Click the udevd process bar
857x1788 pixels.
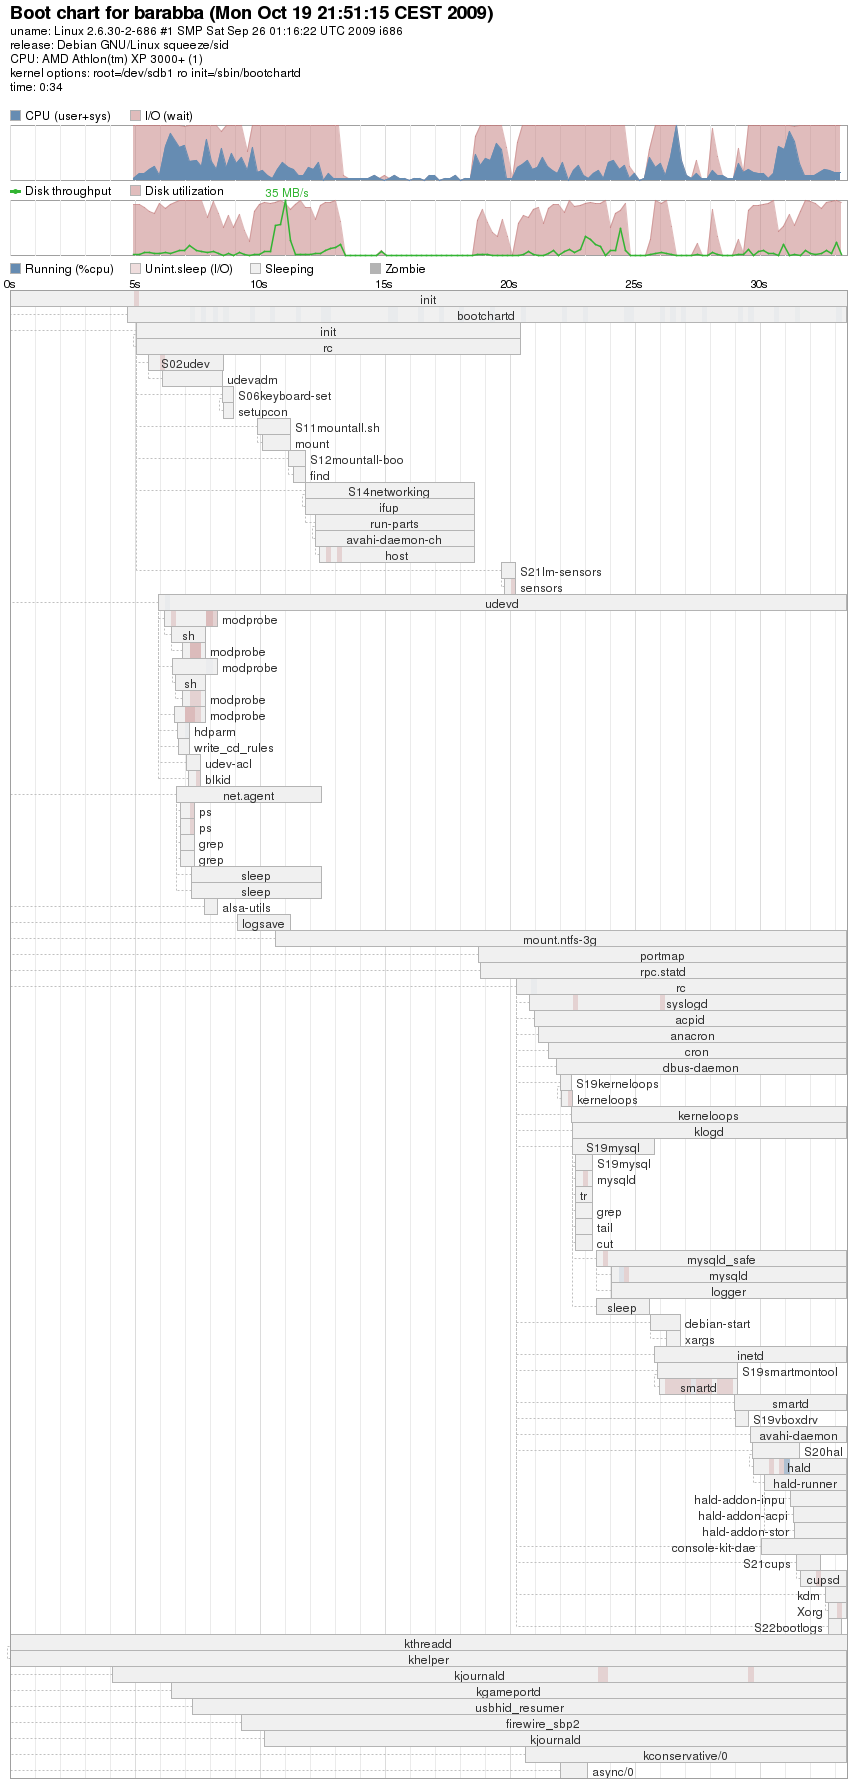502,604
